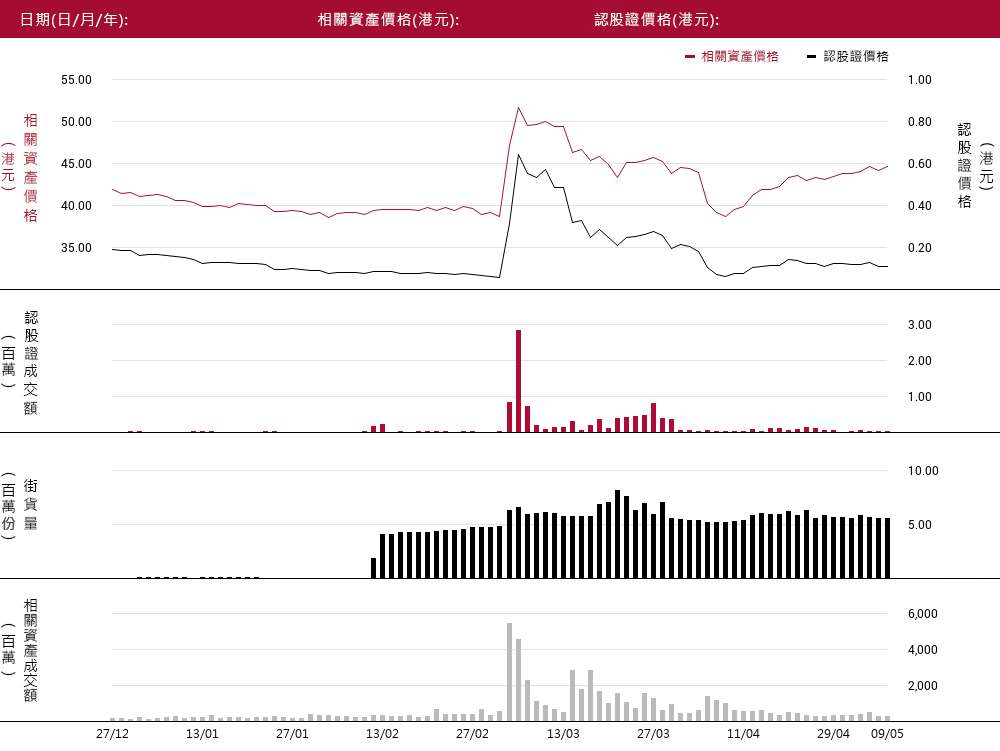Click the 認股證成交額 panel title
This screenshot has width=1000, height=751.
(31, 363)
